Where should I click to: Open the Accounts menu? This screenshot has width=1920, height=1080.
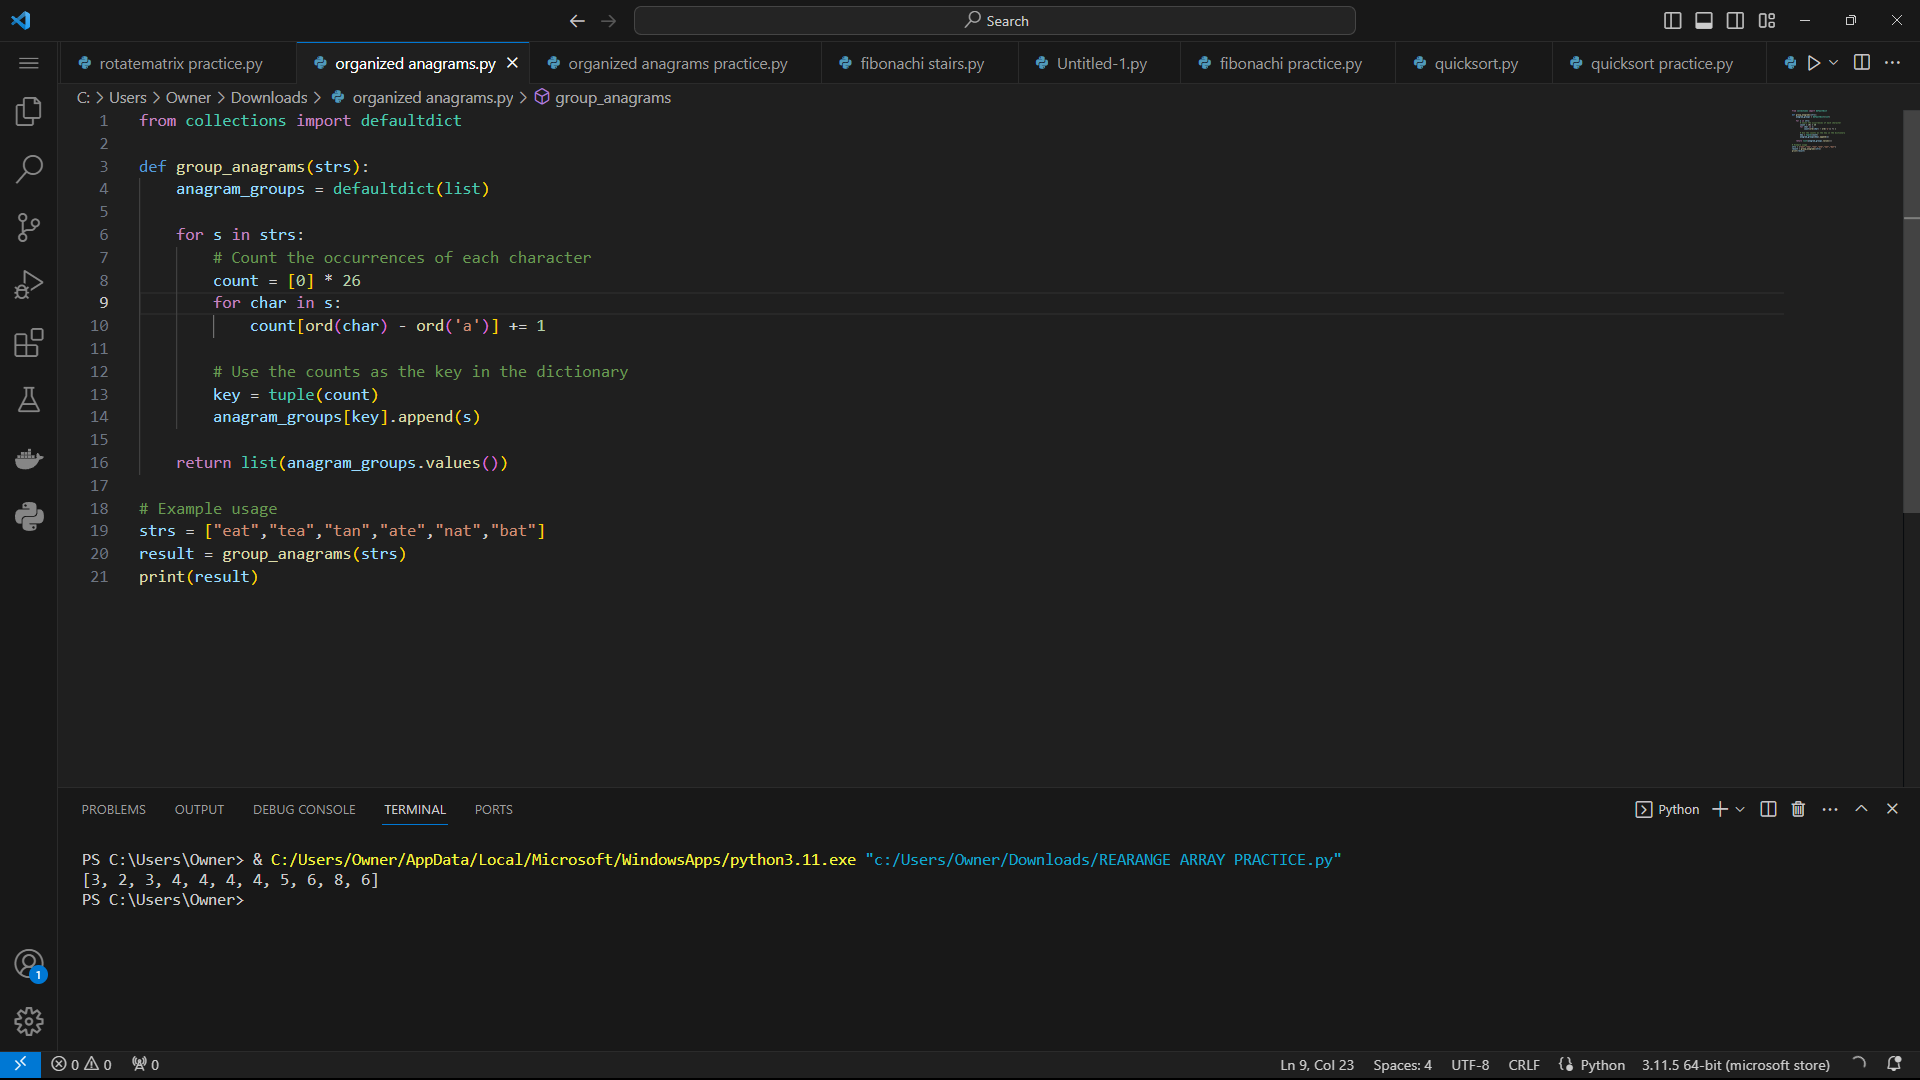click(29, 965)
